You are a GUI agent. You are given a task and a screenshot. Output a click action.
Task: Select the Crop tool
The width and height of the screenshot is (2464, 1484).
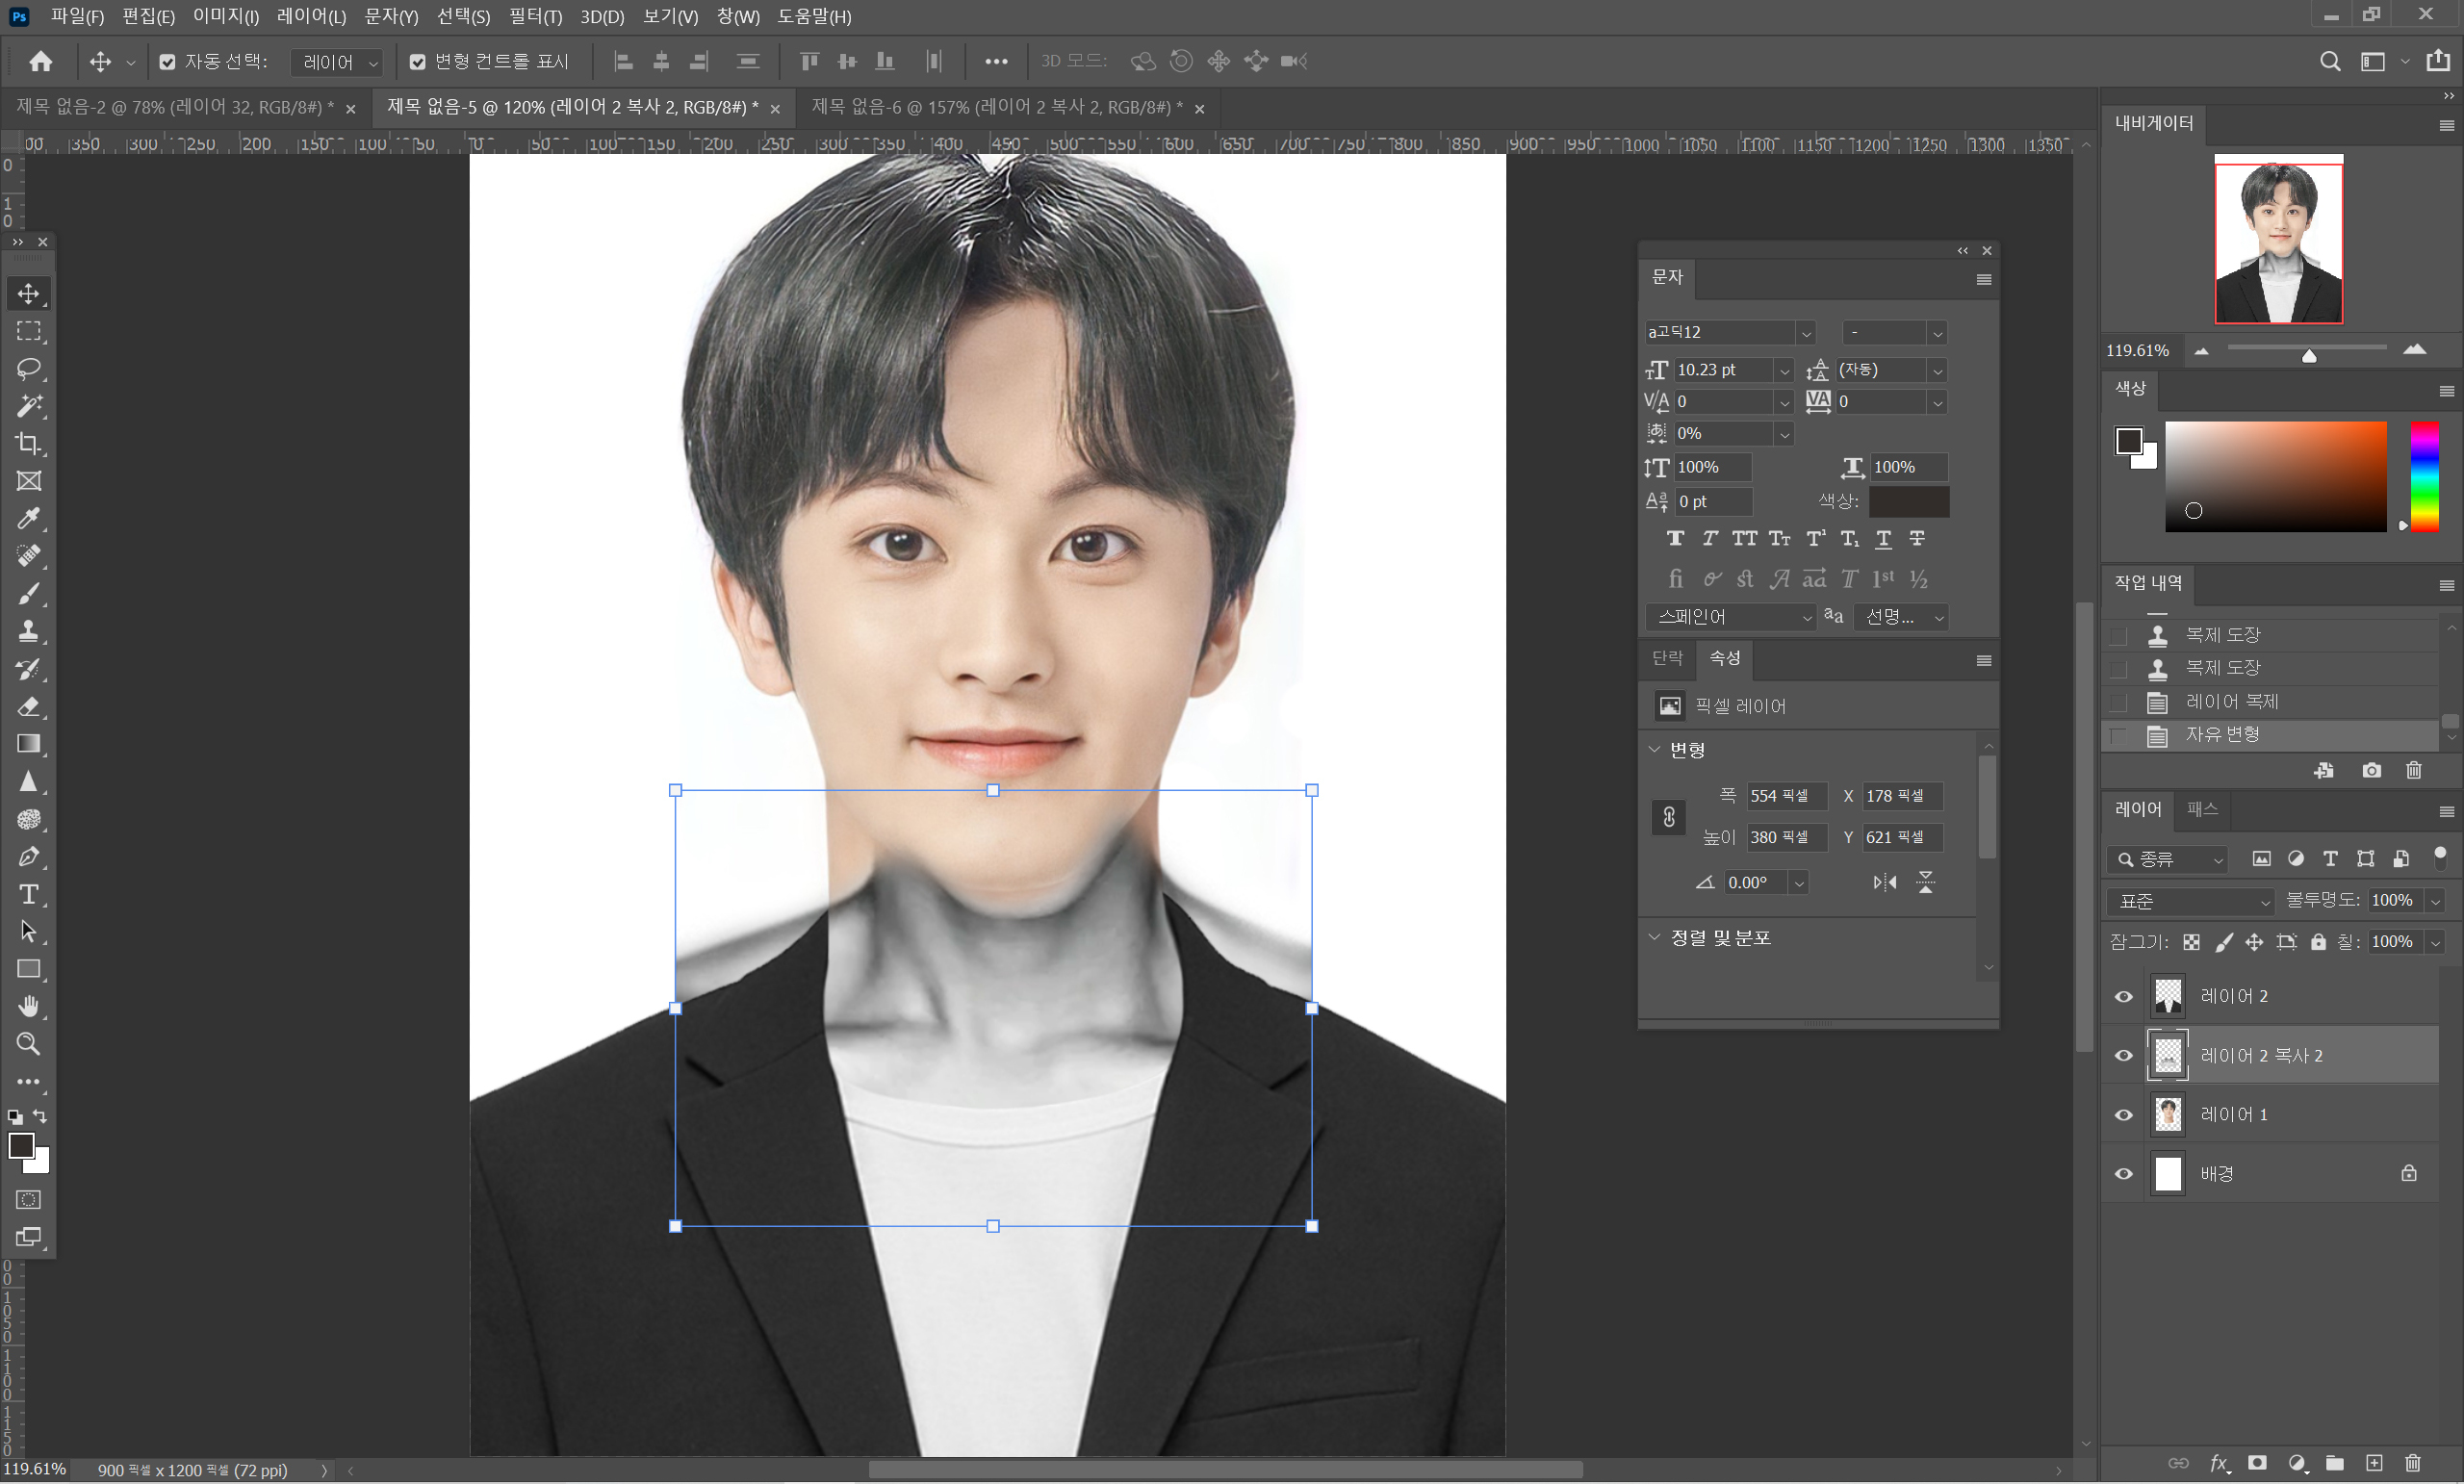[28, 443]
